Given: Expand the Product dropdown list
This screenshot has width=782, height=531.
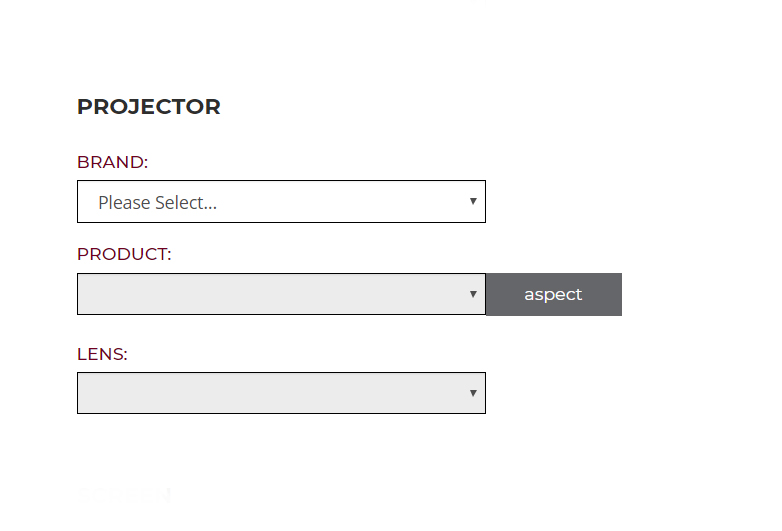Looking at the screenshot, I should pos(281,294).
